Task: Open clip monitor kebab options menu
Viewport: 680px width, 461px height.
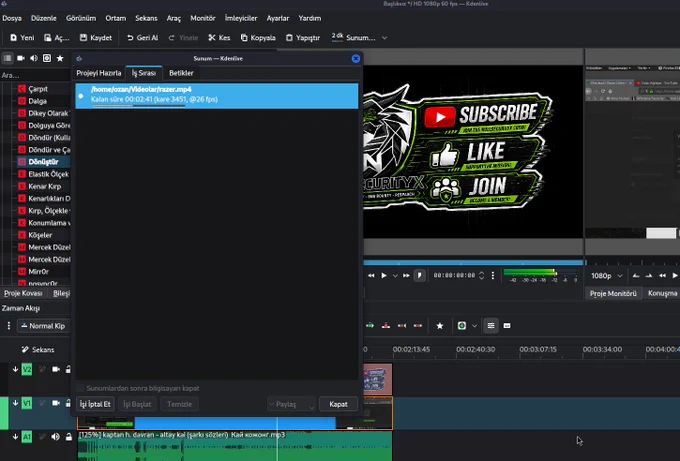Action: [x=493, y=275]
